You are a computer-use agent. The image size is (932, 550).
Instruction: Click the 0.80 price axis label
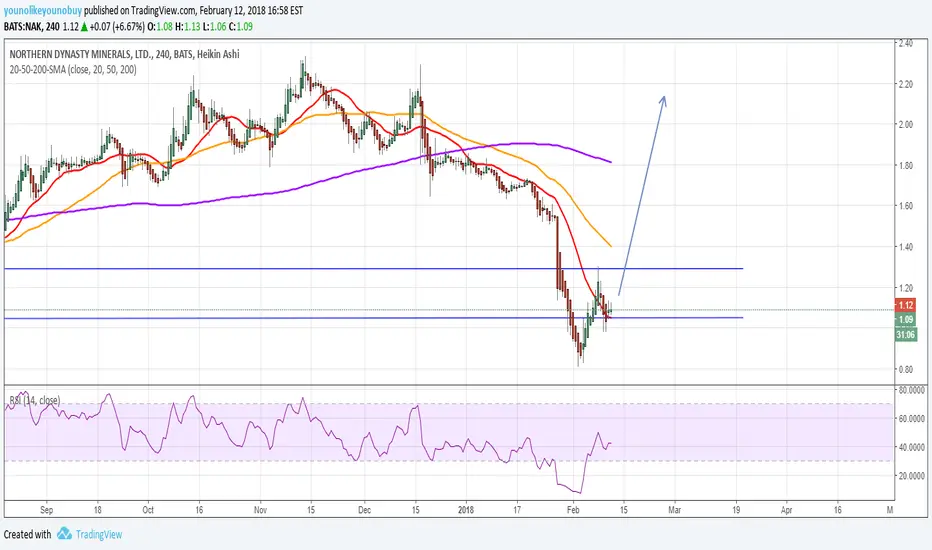[x=905, y=369]
